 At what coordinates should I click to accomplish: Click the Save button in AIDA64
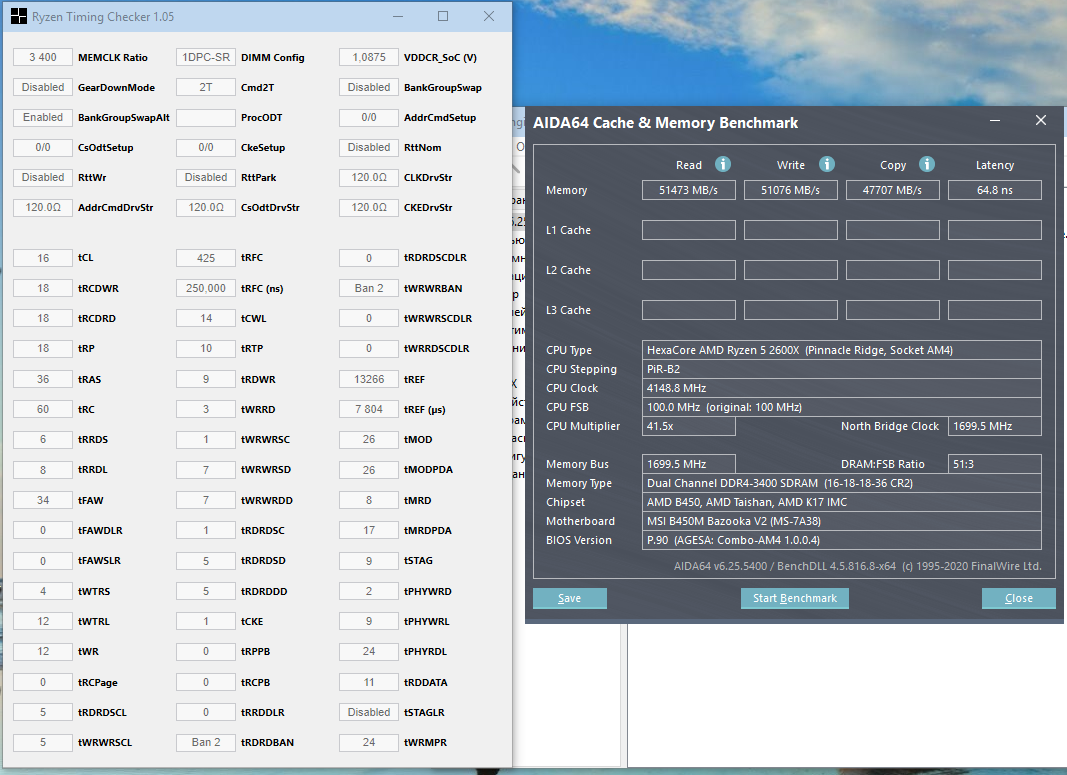570,598
